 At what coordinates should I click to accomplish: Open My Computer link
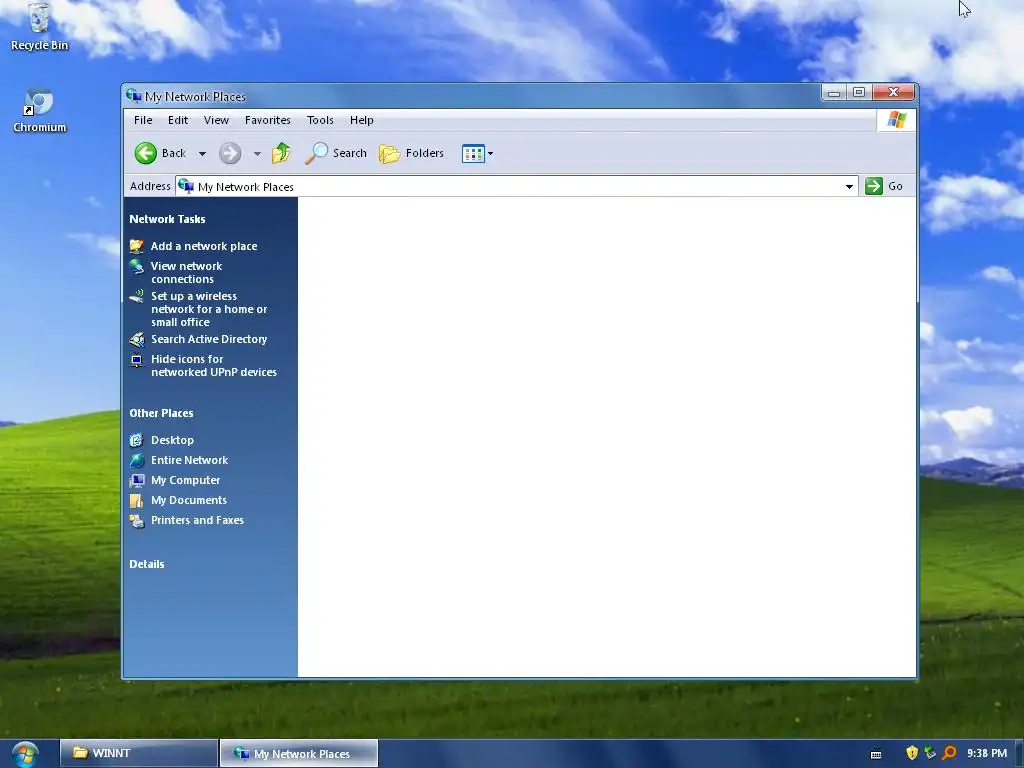[x=185, y=480]
